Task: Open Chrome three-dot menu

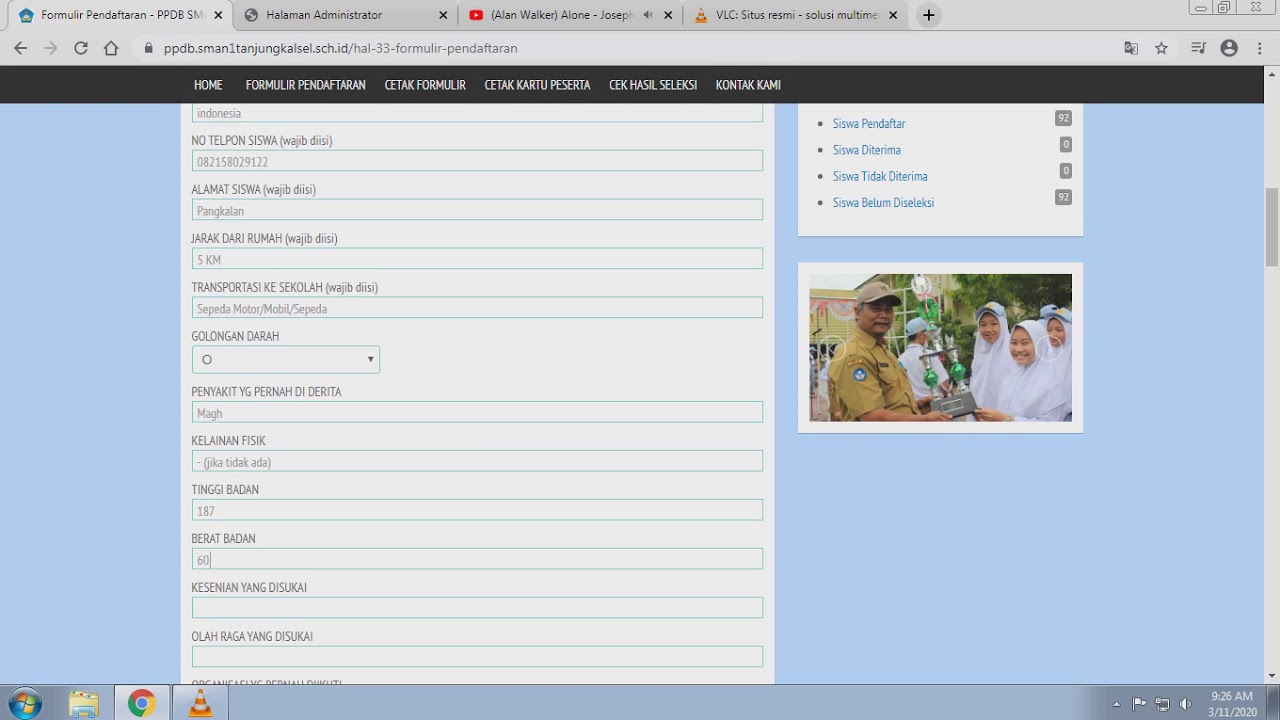Action: [x=1259, y=48]
